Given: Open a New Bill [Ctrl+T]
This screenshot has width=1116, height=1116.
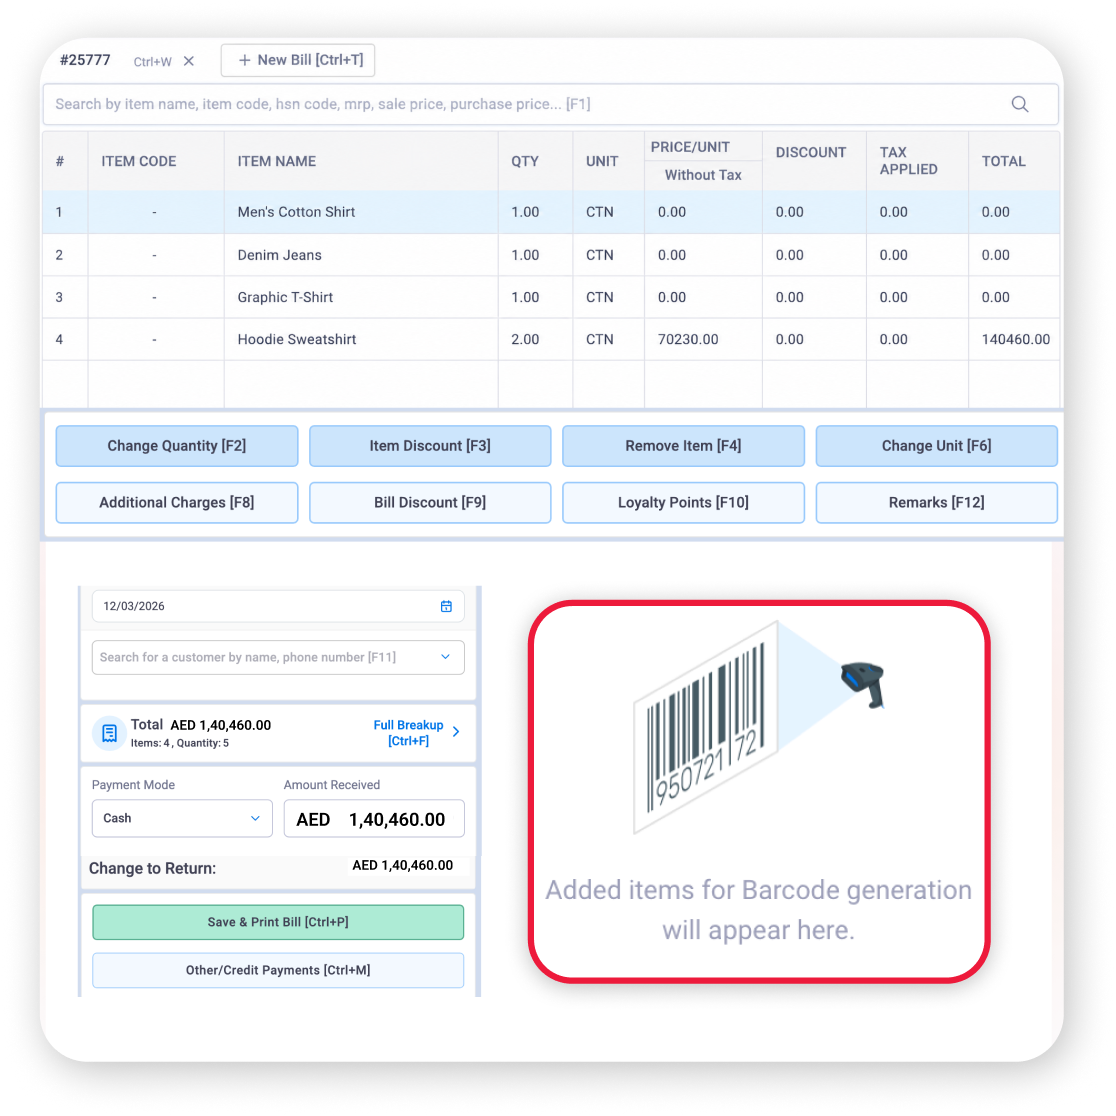Looking at the screenshot, I should (x=298, y=60).
